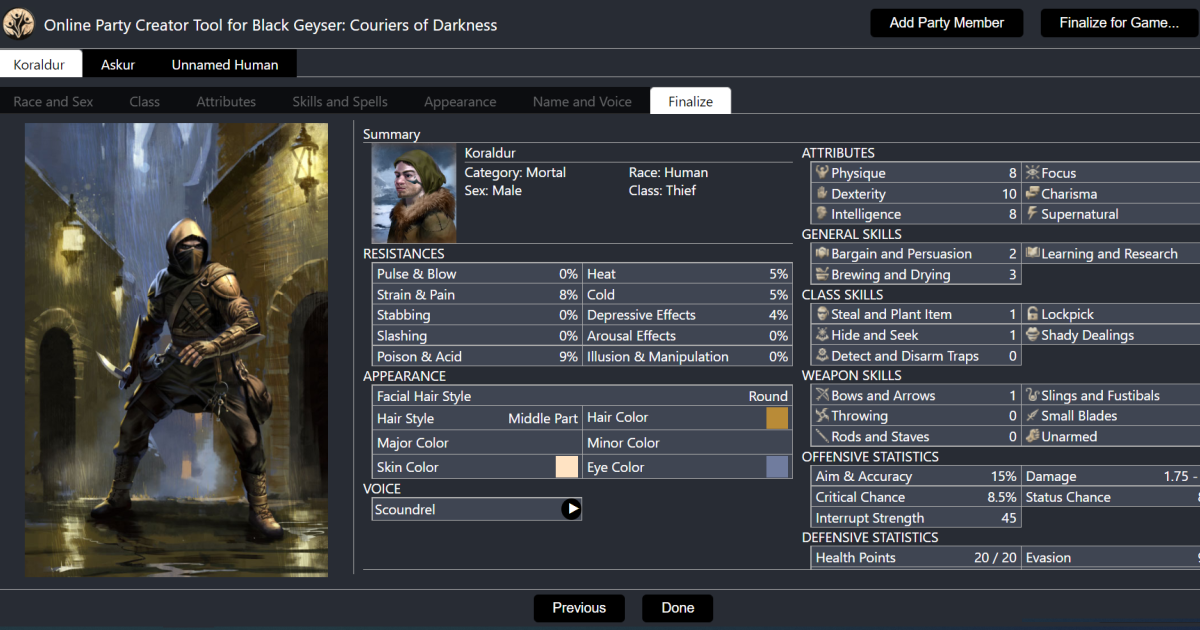Click the Physique attribute icon
The height and width of the screenshot is (630, 1200).
tap(822, 173)
